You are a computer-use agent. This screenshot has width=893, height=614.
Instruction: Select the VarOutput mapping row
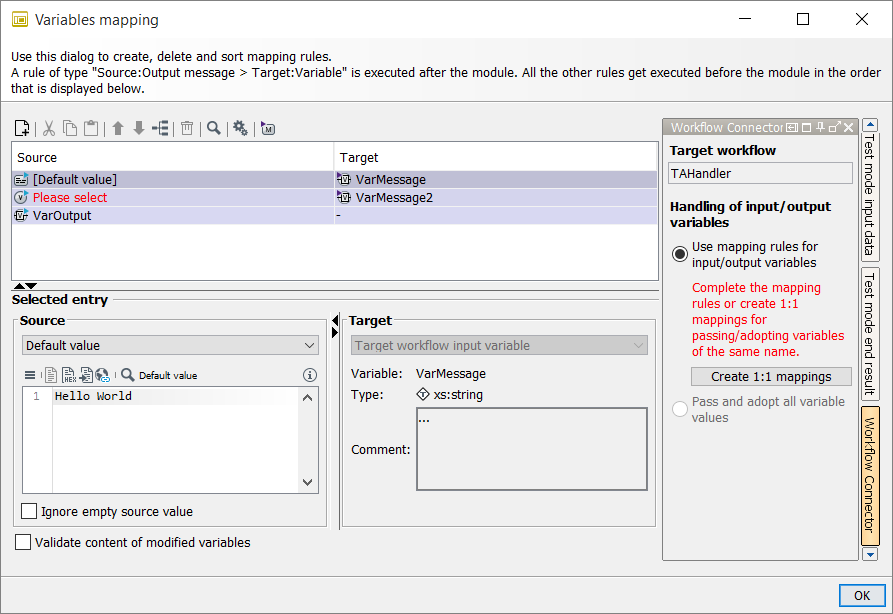(x=62, y=215)
